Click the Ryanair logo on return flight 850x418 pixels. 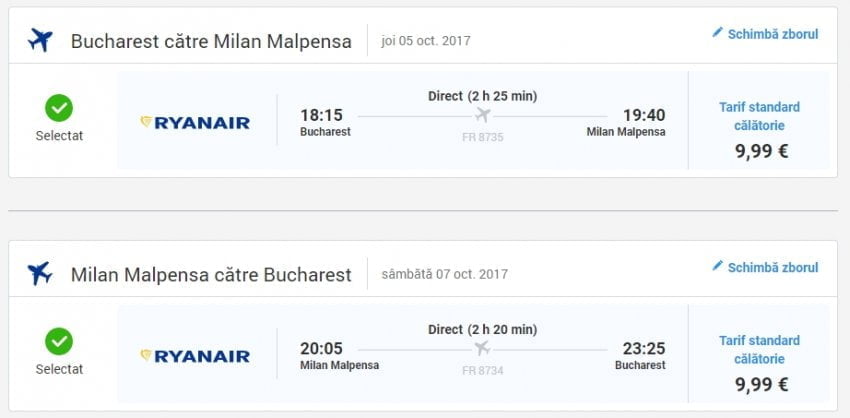click(195, 356)
